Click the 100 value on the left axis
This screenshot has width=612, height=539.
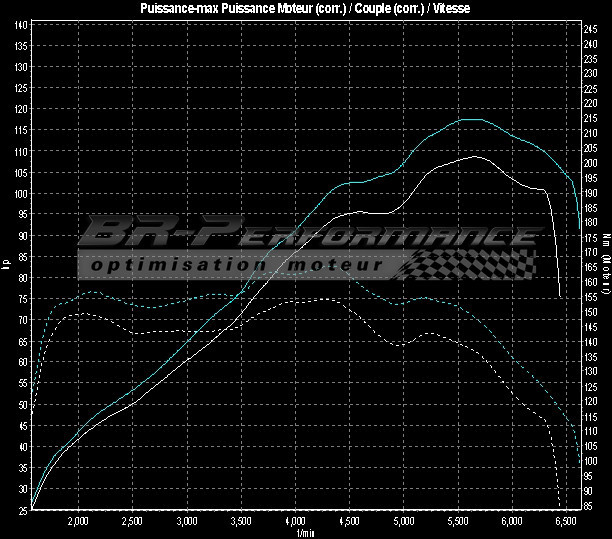pos(20,193)
